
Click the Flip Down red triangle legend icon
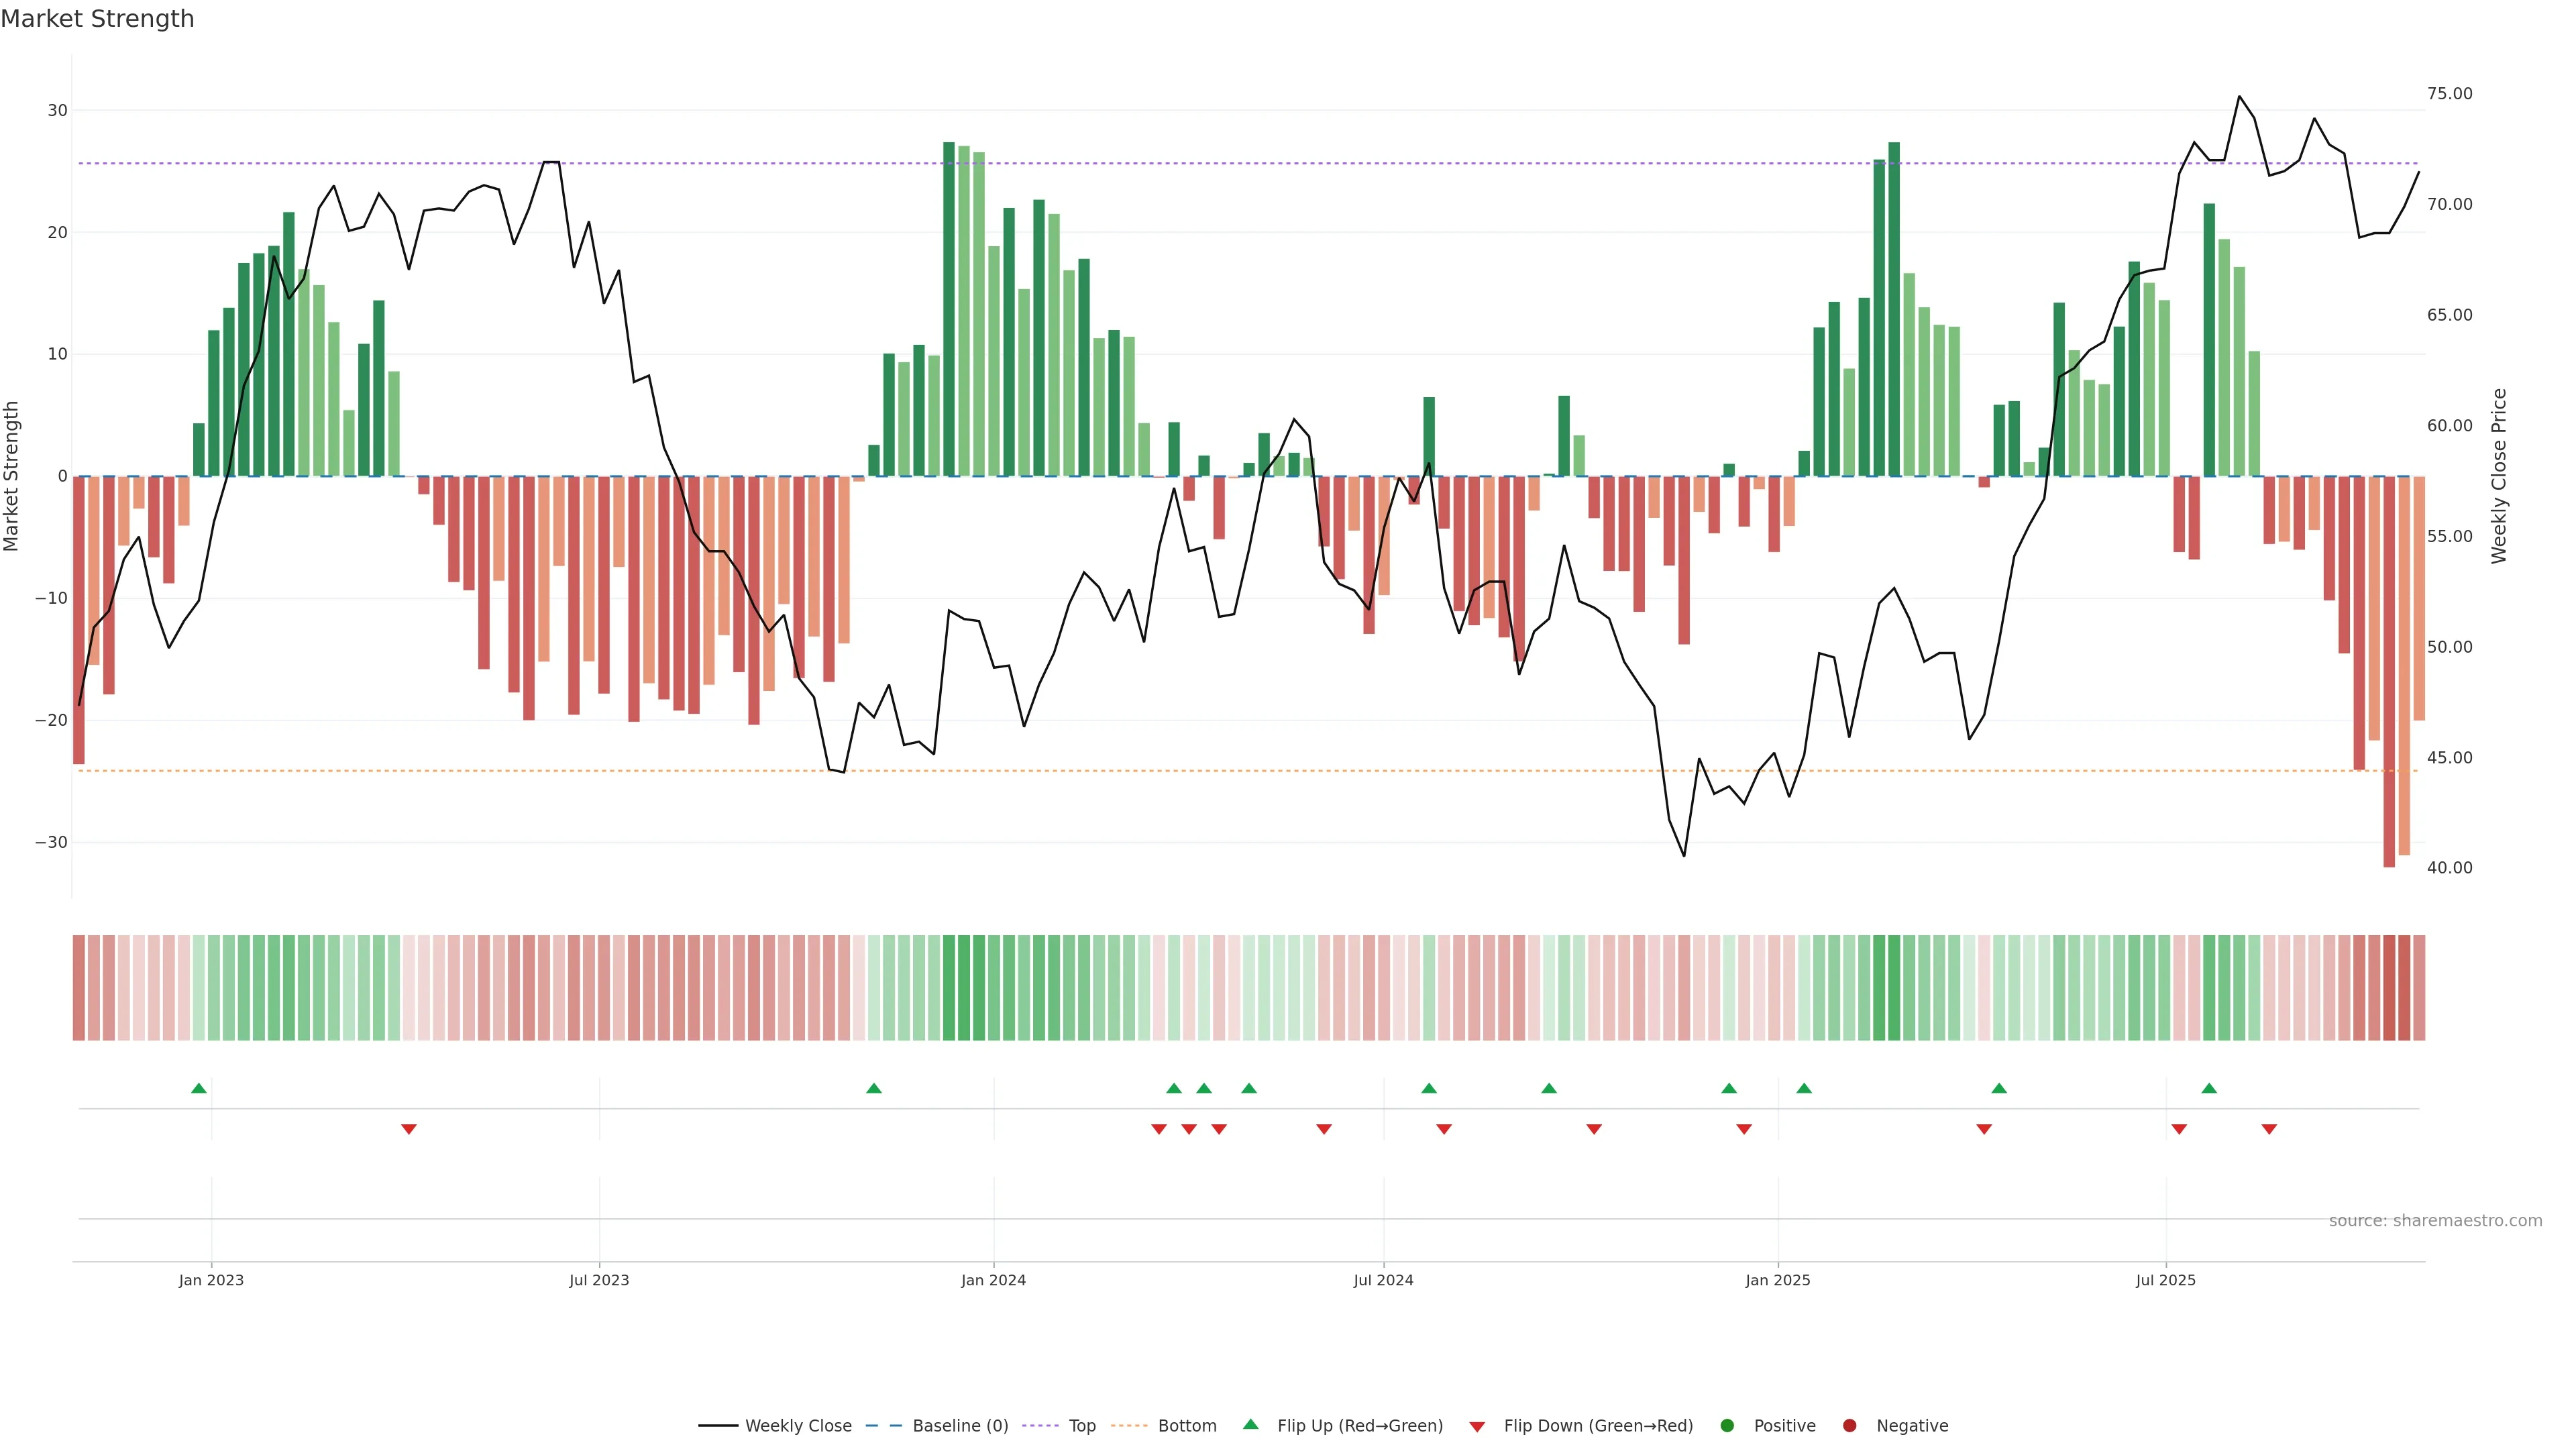click(1477, 1427)
